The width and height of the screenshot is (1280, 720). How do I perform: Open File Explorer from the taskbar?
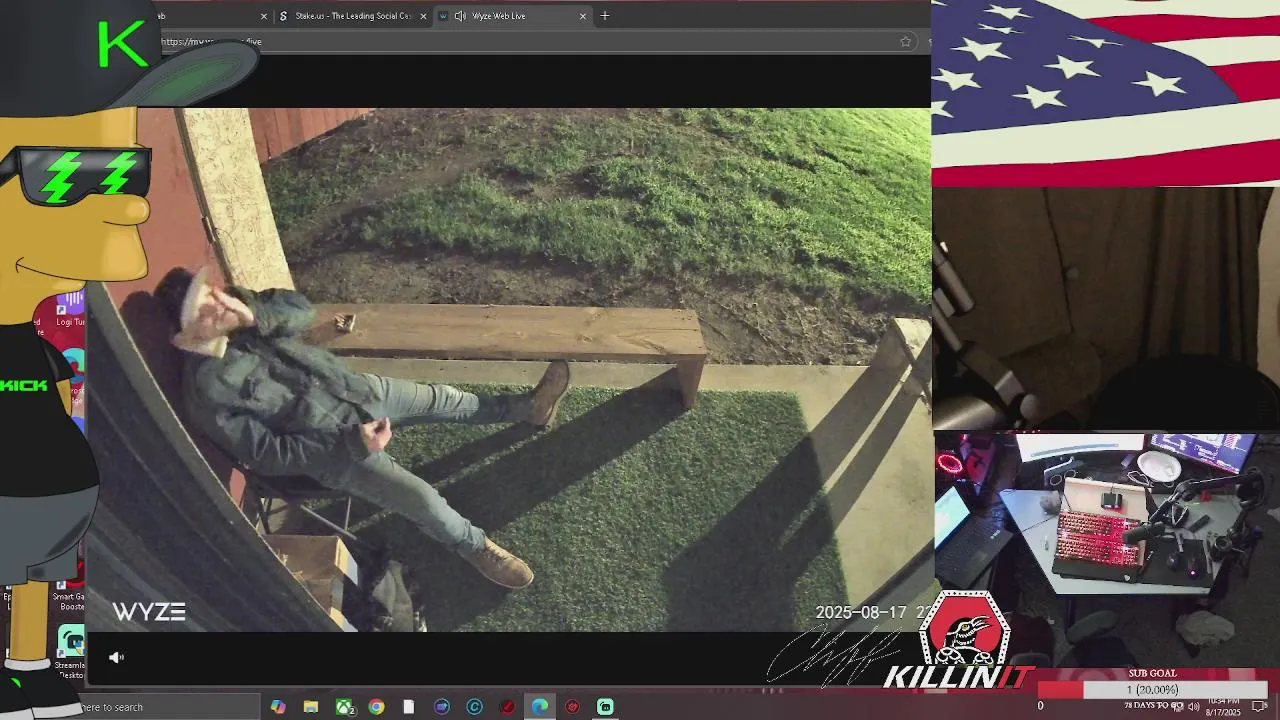click(x=311, y=707)
